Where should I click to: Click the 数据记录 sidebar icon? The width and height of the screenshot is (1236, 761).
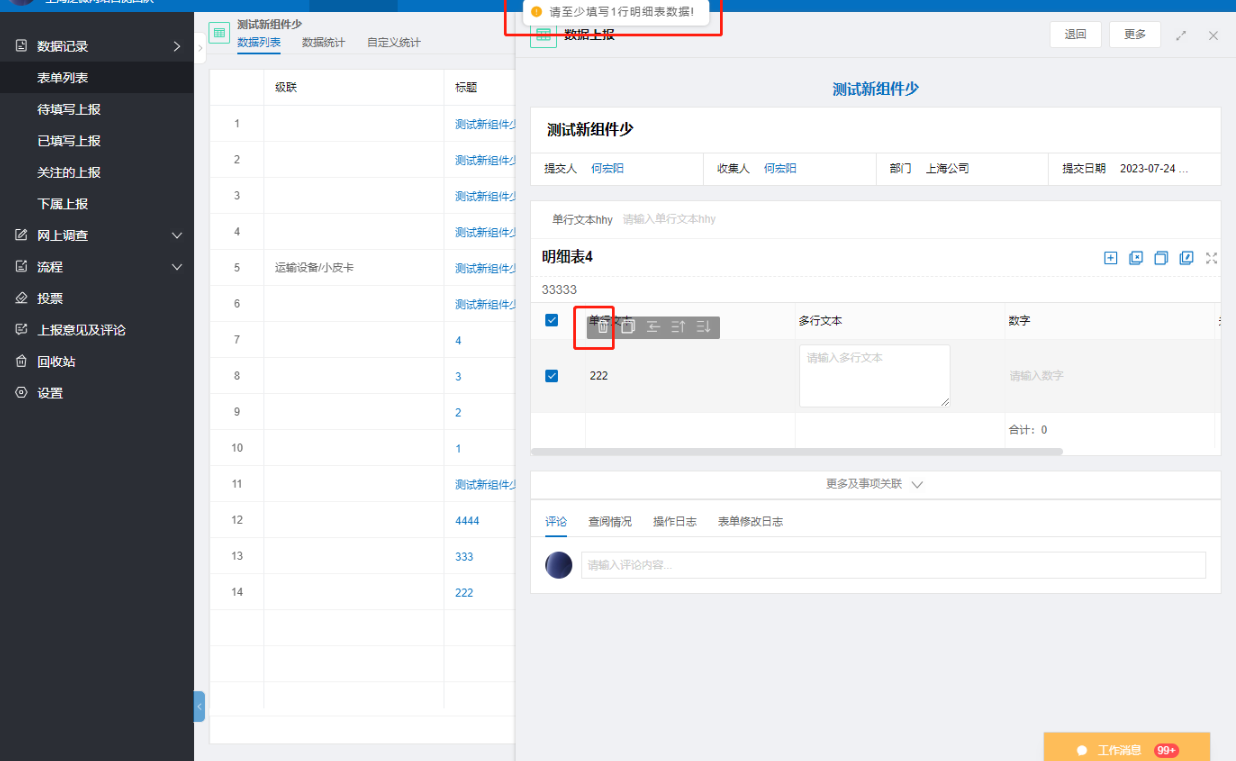[21, 46]
